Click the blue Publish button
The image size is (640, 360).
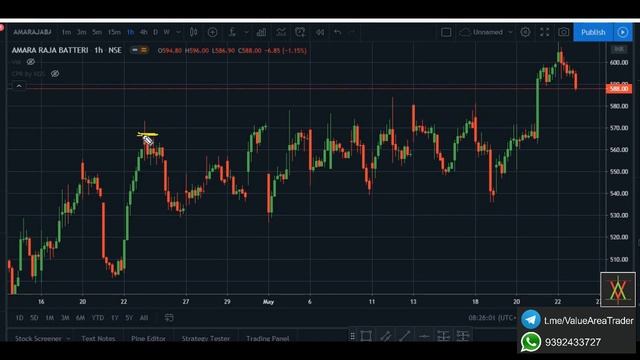pyautogui.click(x=593, y=32)
